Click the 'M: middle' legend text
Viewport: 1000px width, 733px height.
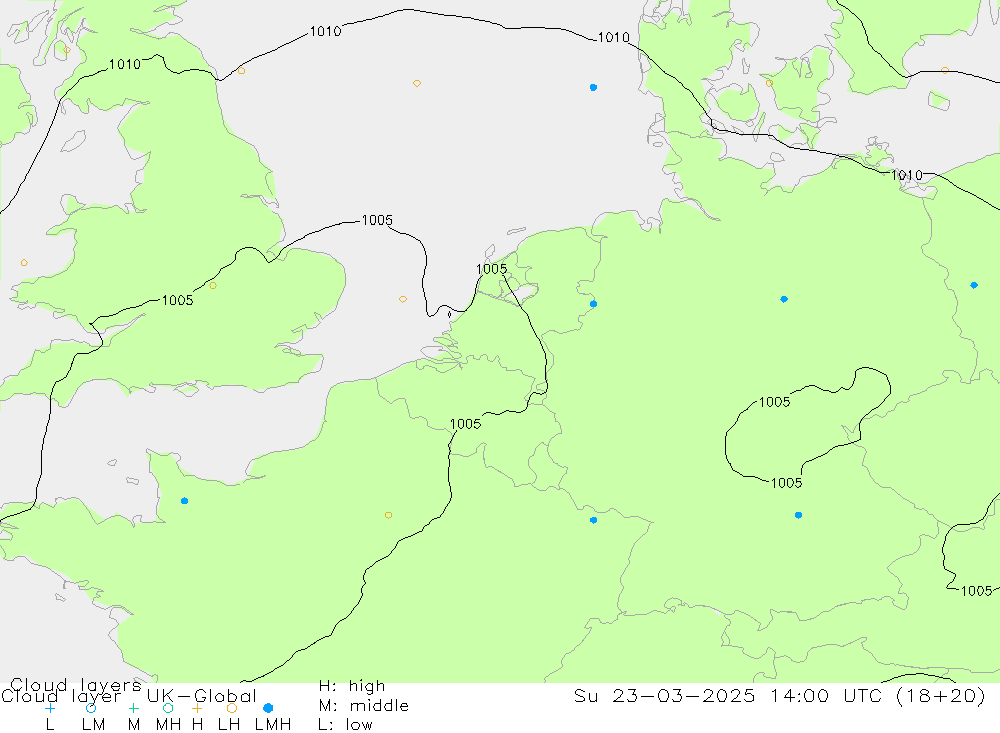click(364, 706)
